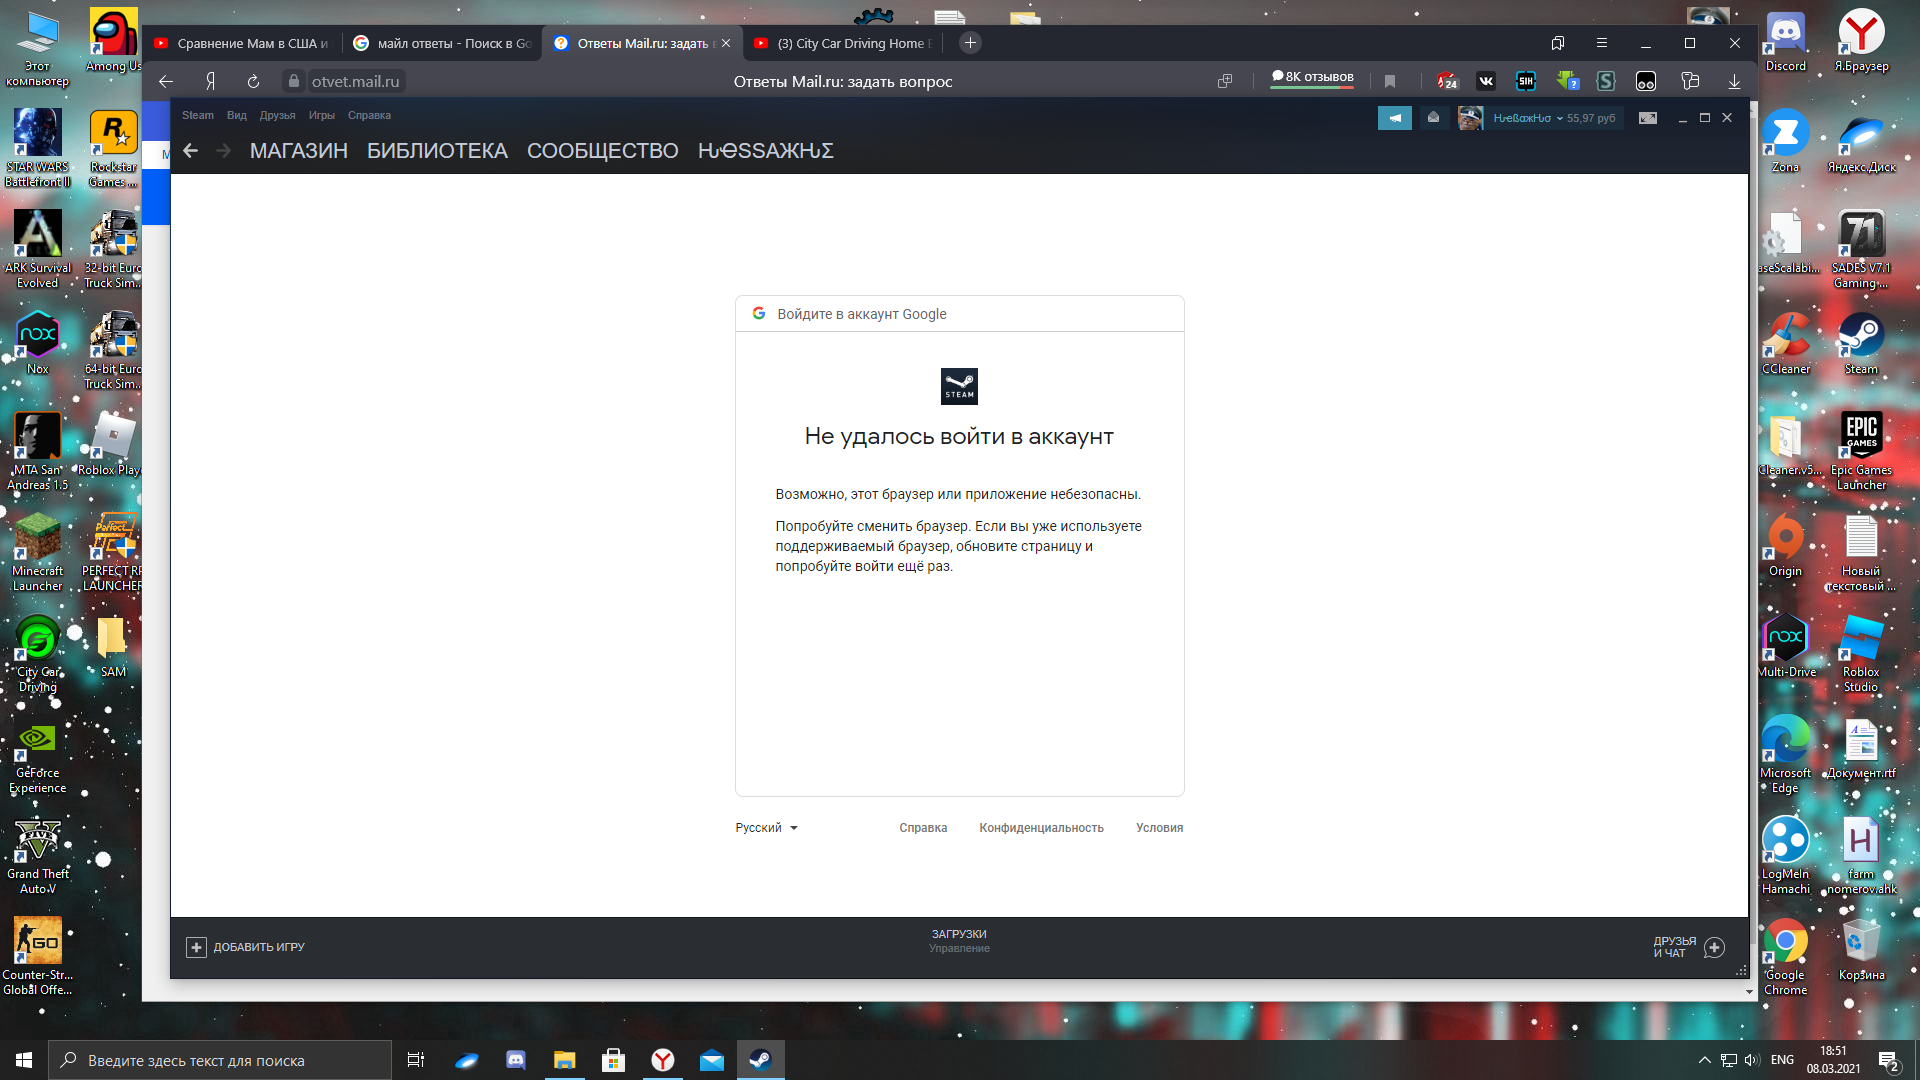Open Minecraft Launcher desktop shortcut
The image size is (1920, 1080).
(38, 553)
